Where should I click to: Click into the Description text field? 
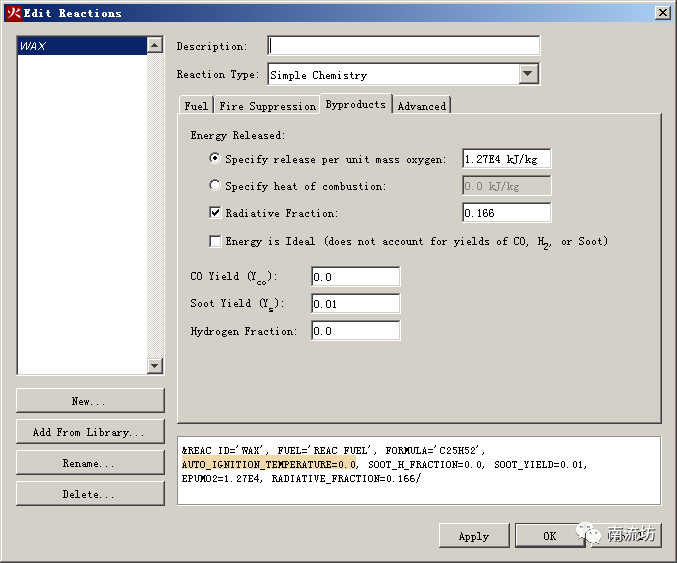[403, 46]
